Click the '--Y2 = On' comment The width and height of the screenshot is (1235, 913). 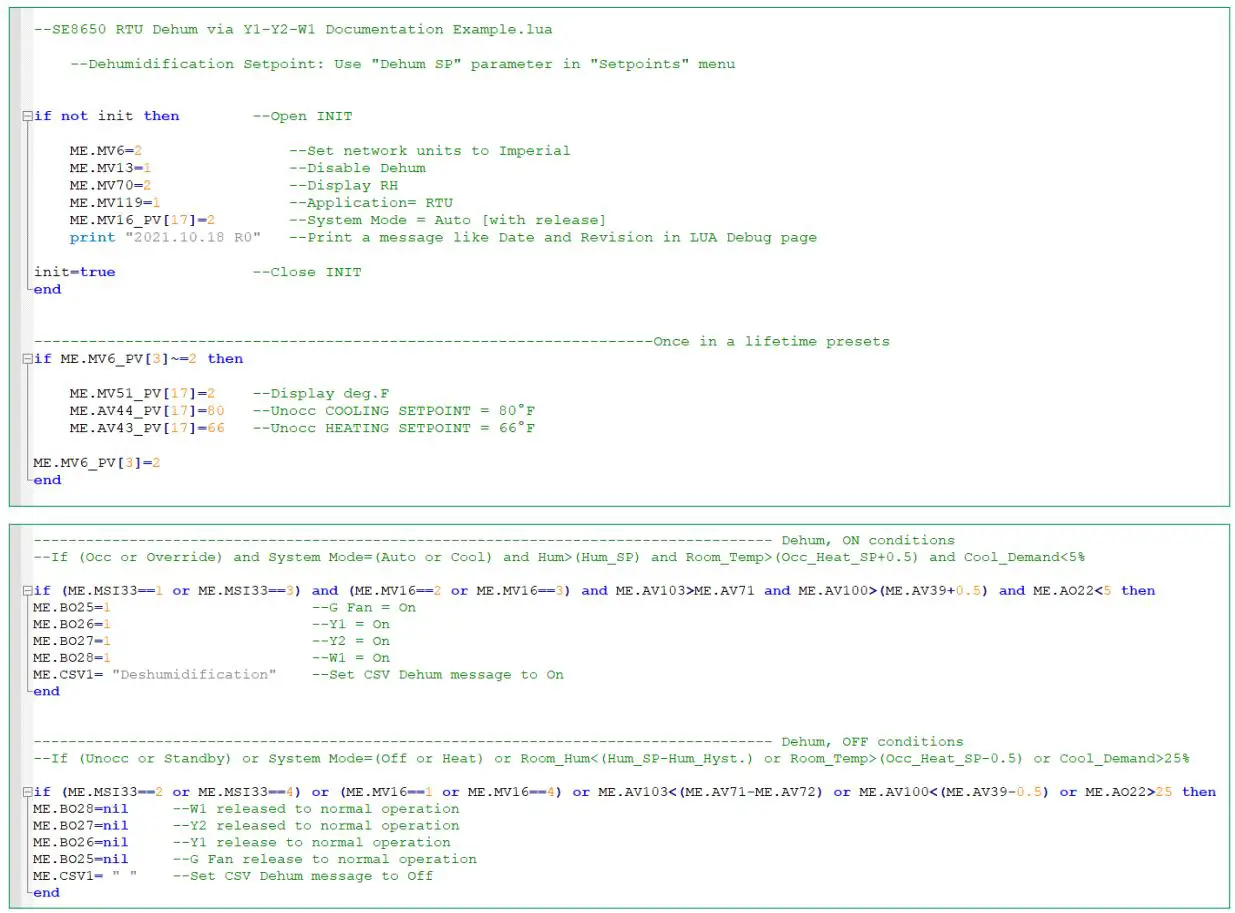point(352,641)
